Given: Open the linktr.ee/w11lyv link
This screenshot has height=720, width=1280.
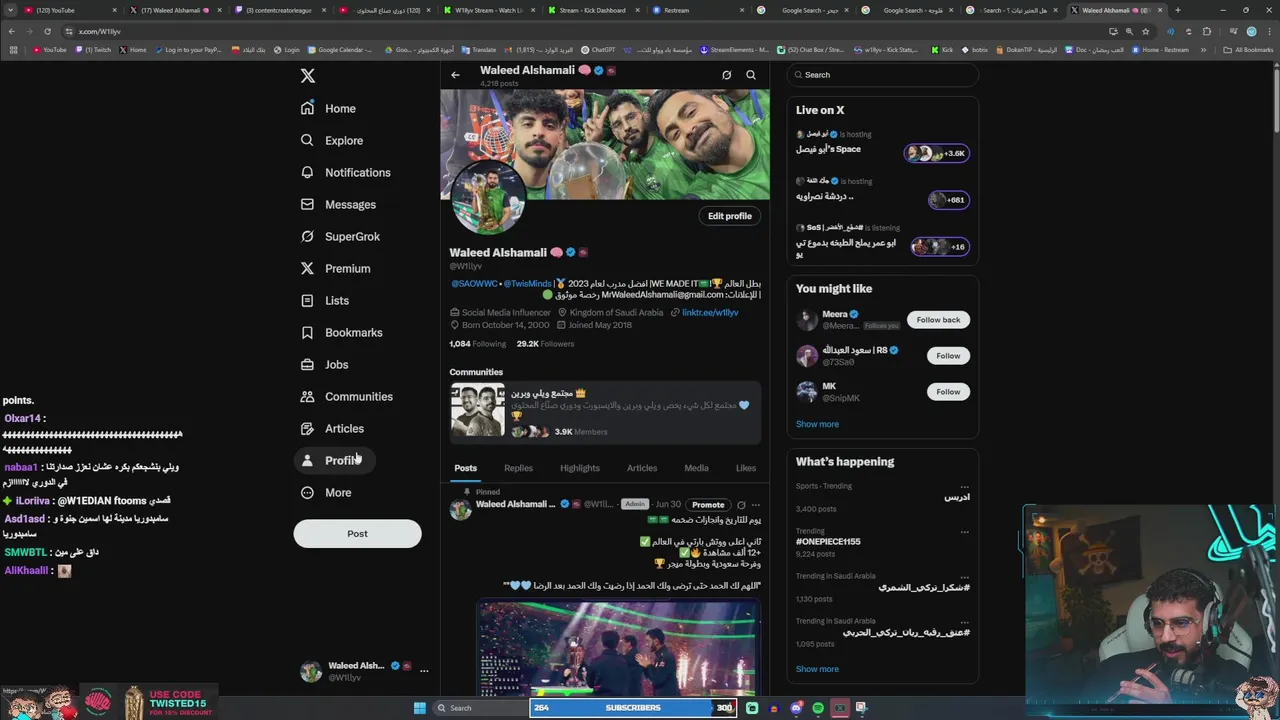Looking at the screenshot, I should [710, 312].
